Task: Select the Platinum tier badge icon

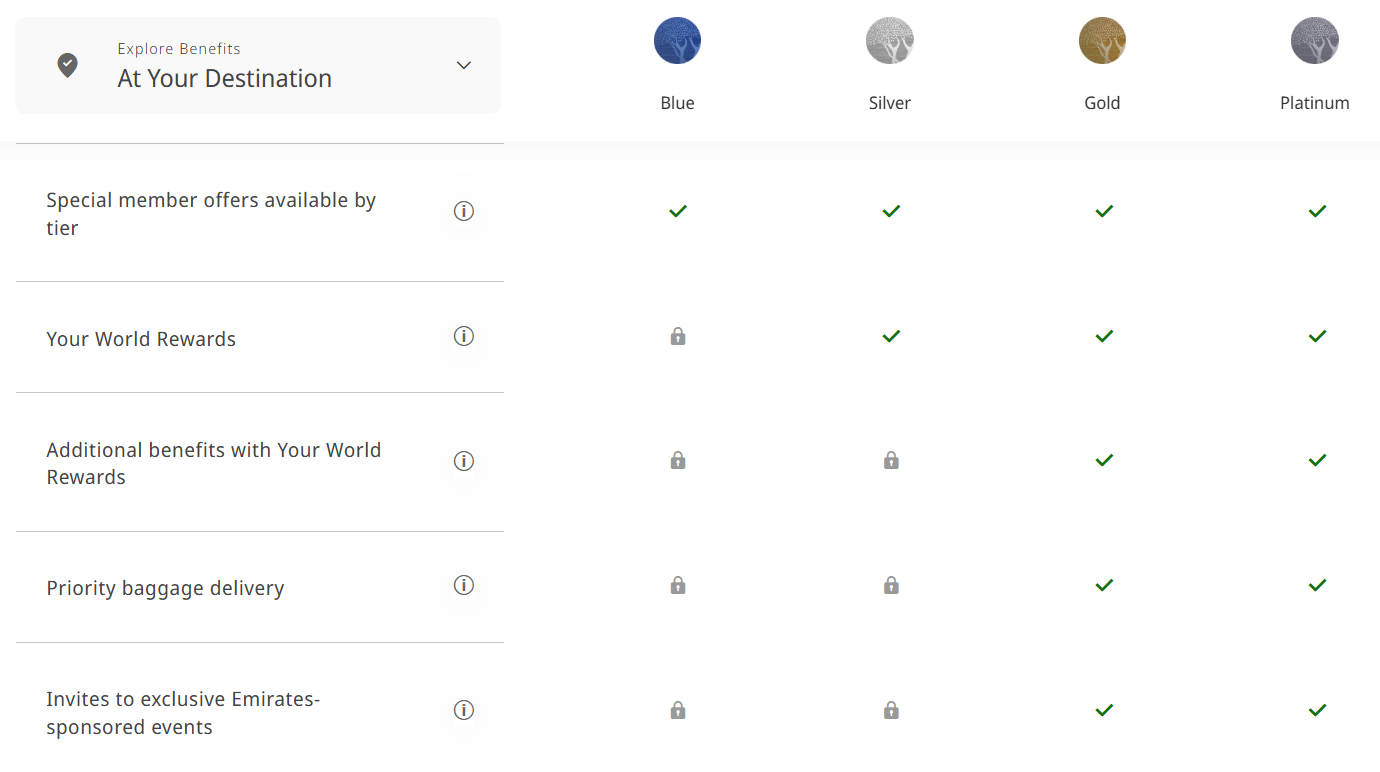Action: [x=1315, y=41]
